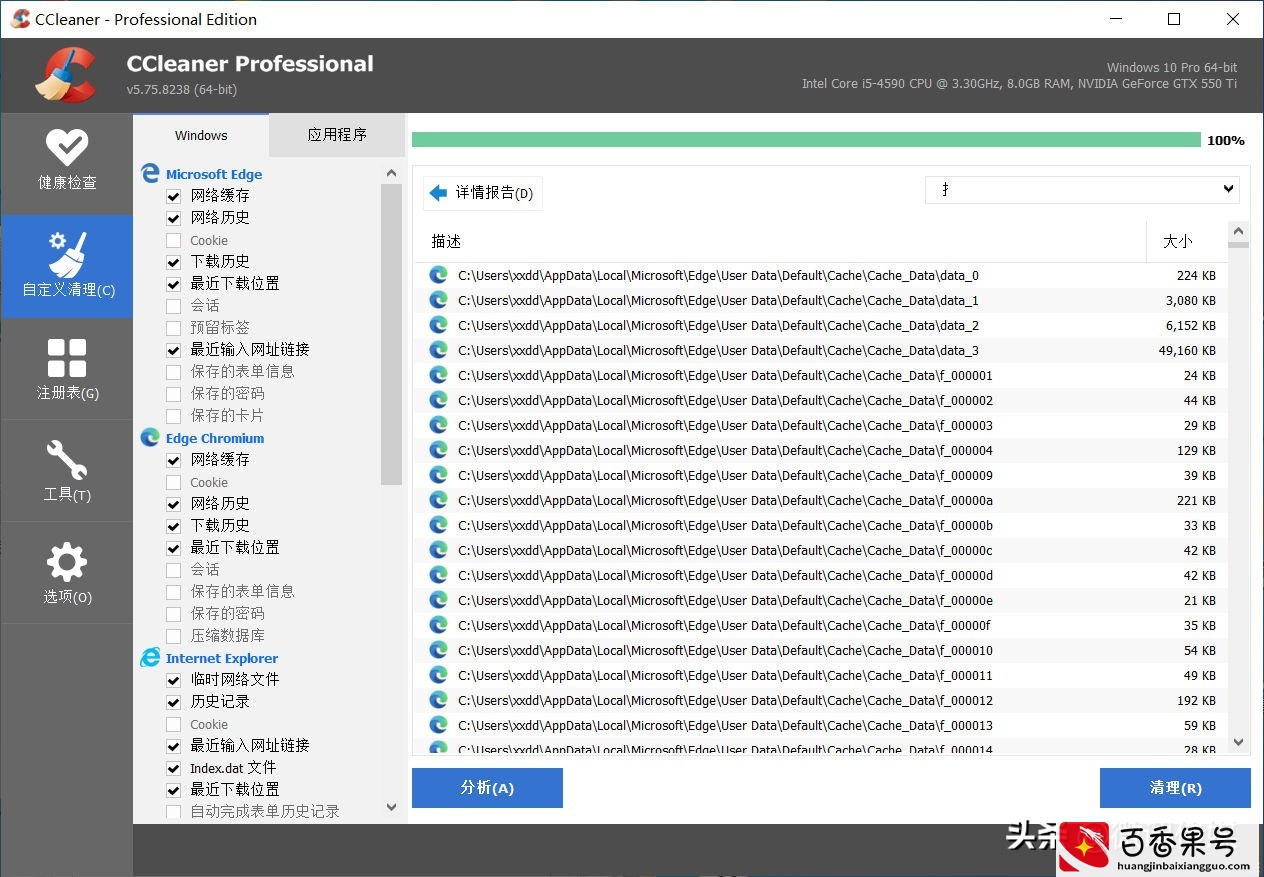Uncheck 历史记录 under Internet Explorer
The width and height of the screenshot is (1264, 877).
pyautogui.click(x=174, y=702)
